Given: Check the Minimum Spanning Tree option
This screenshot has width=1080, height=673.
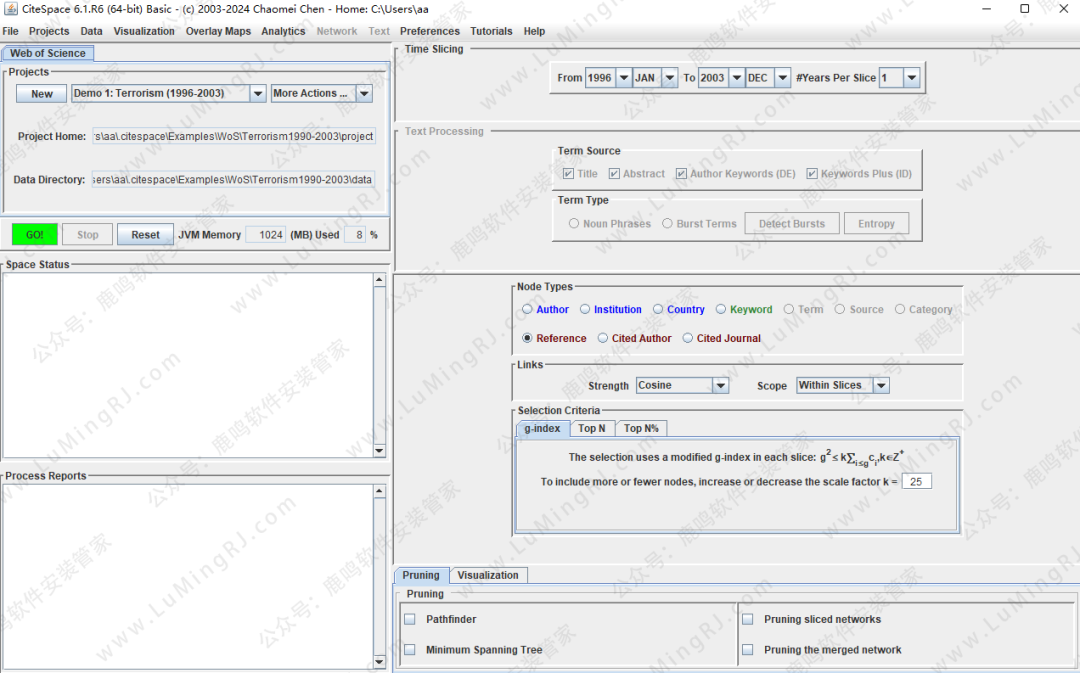Looking at the screenshot, I should pos(410,650).
